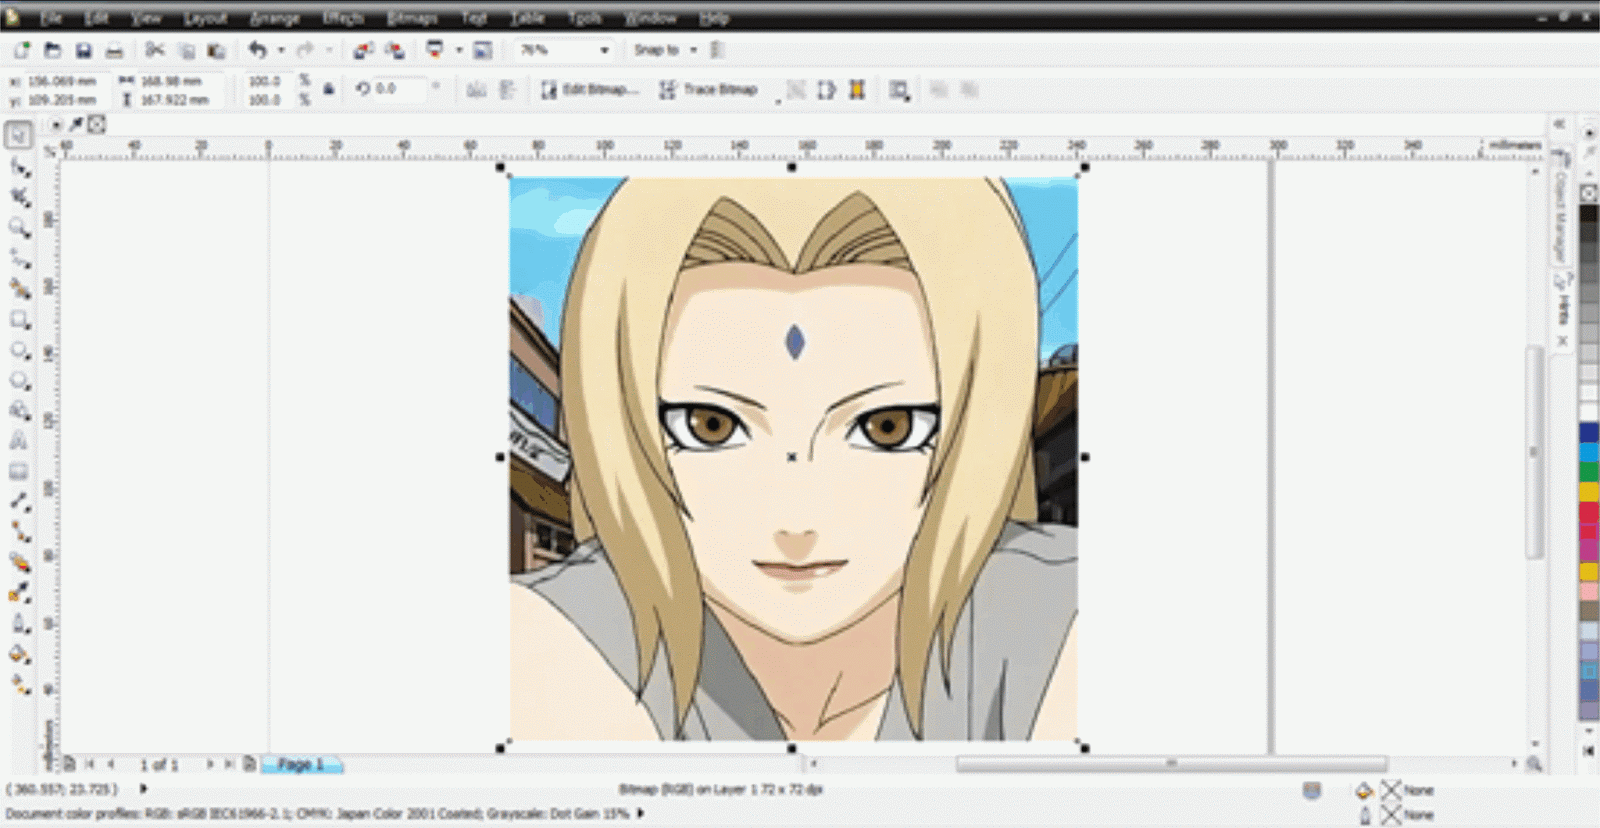Open the Wrap Text icon in property bar
The width and height of the screenshot is (1600, 828).
click(899, 90)
